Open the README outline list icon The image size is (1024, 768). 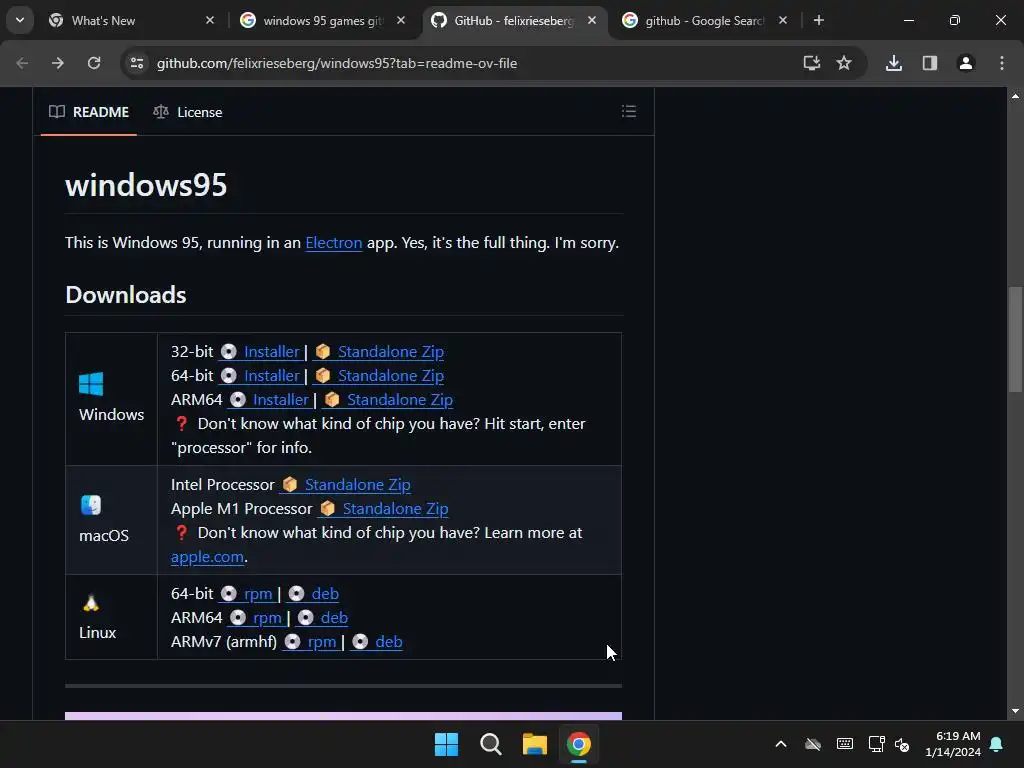628,111
